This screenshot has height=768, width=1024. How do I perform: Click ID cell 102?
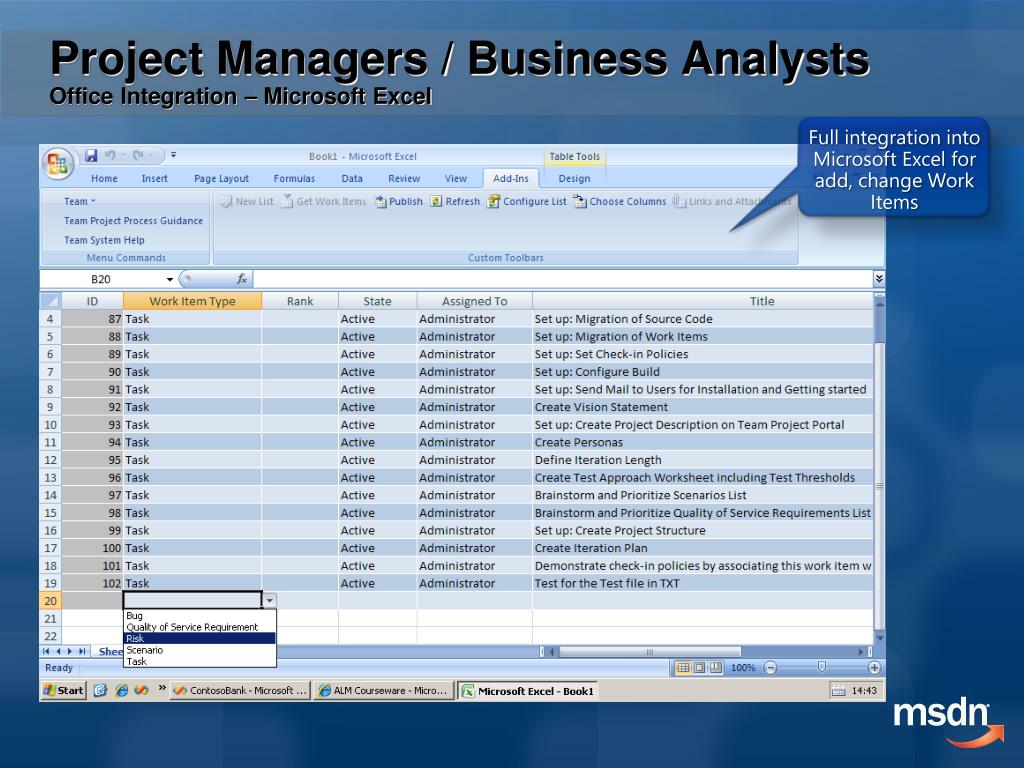[x=92, y=583]
